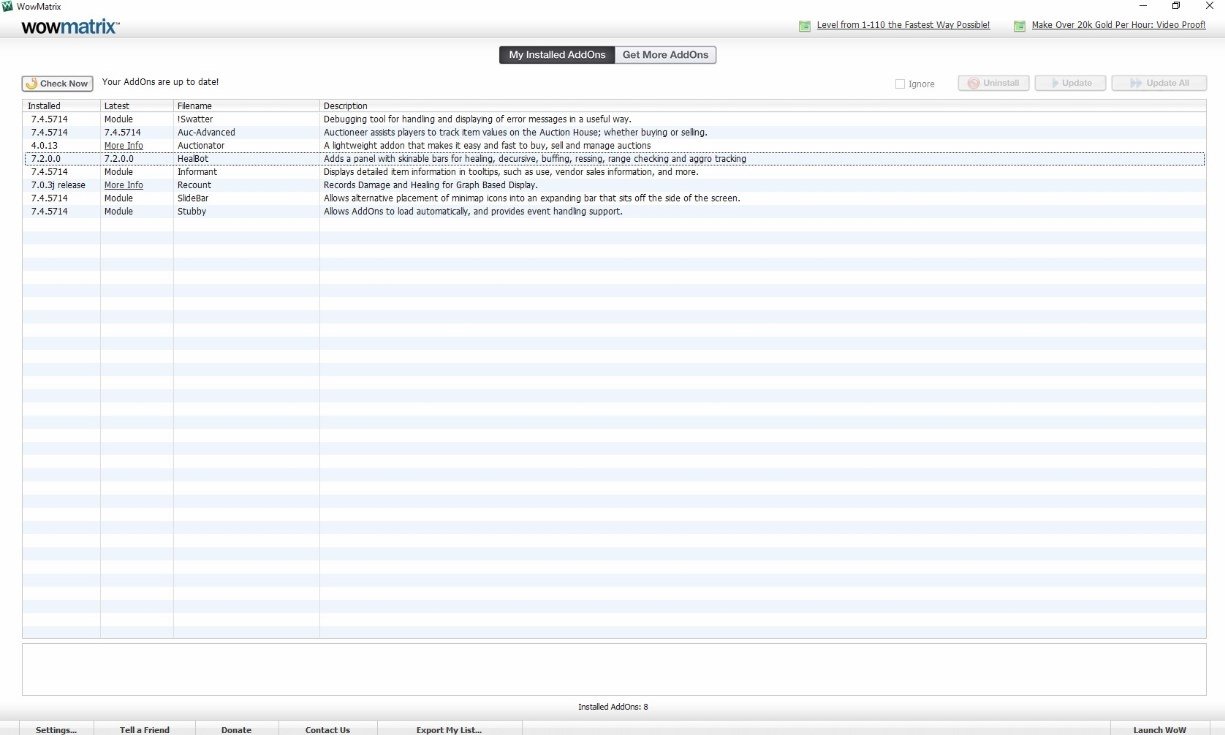The image size is (1225, 735).
Task: Open Settings... from the bottom bar
Action: (56, 730)
